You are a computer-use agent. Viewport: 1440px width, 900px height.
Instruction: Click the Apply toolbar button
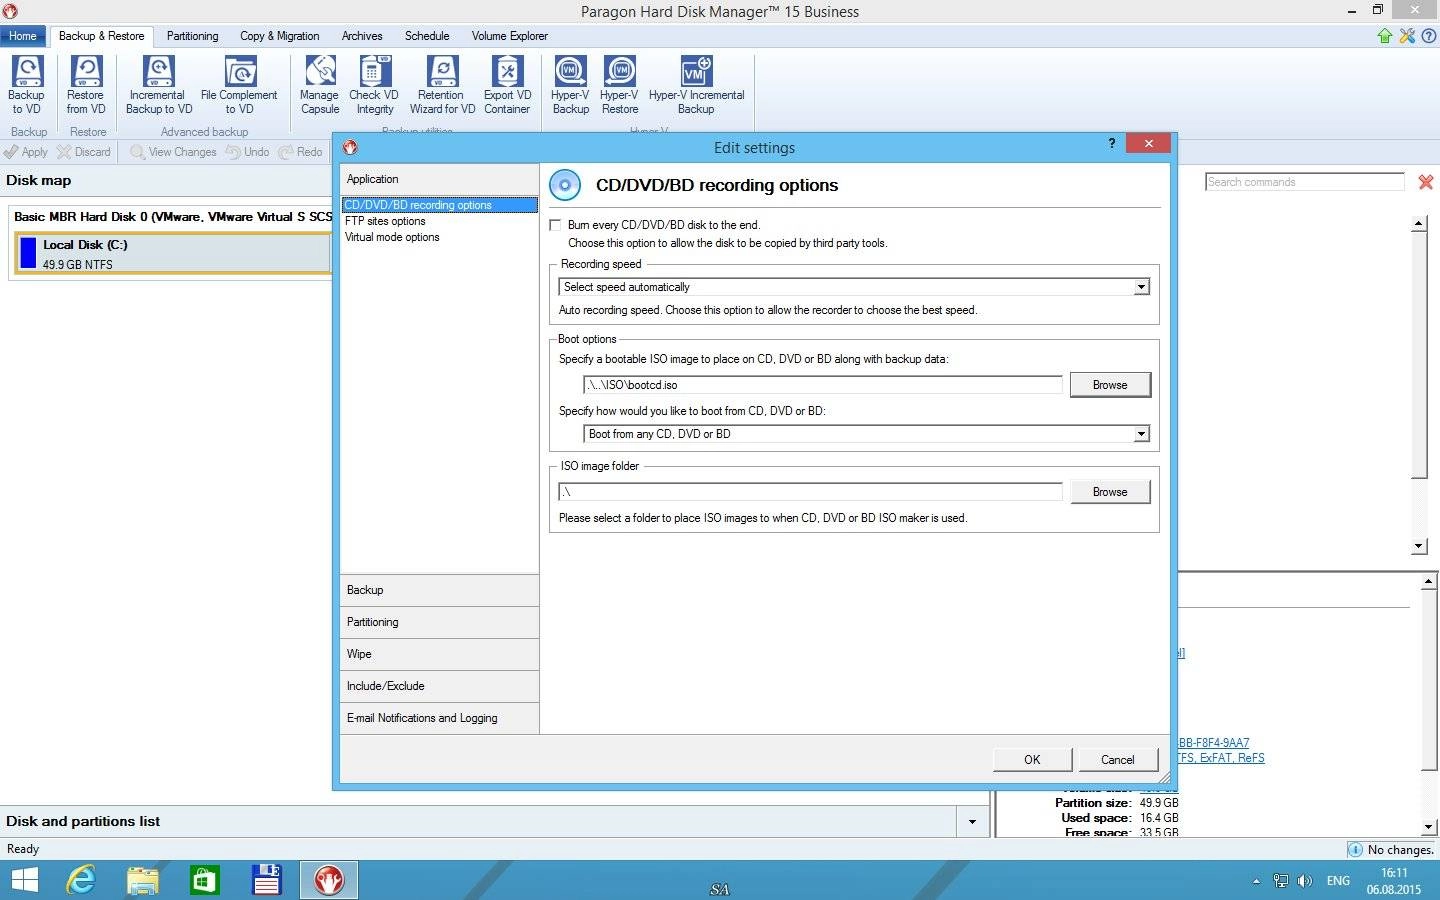pyautogui.click(x=26, y=152)
